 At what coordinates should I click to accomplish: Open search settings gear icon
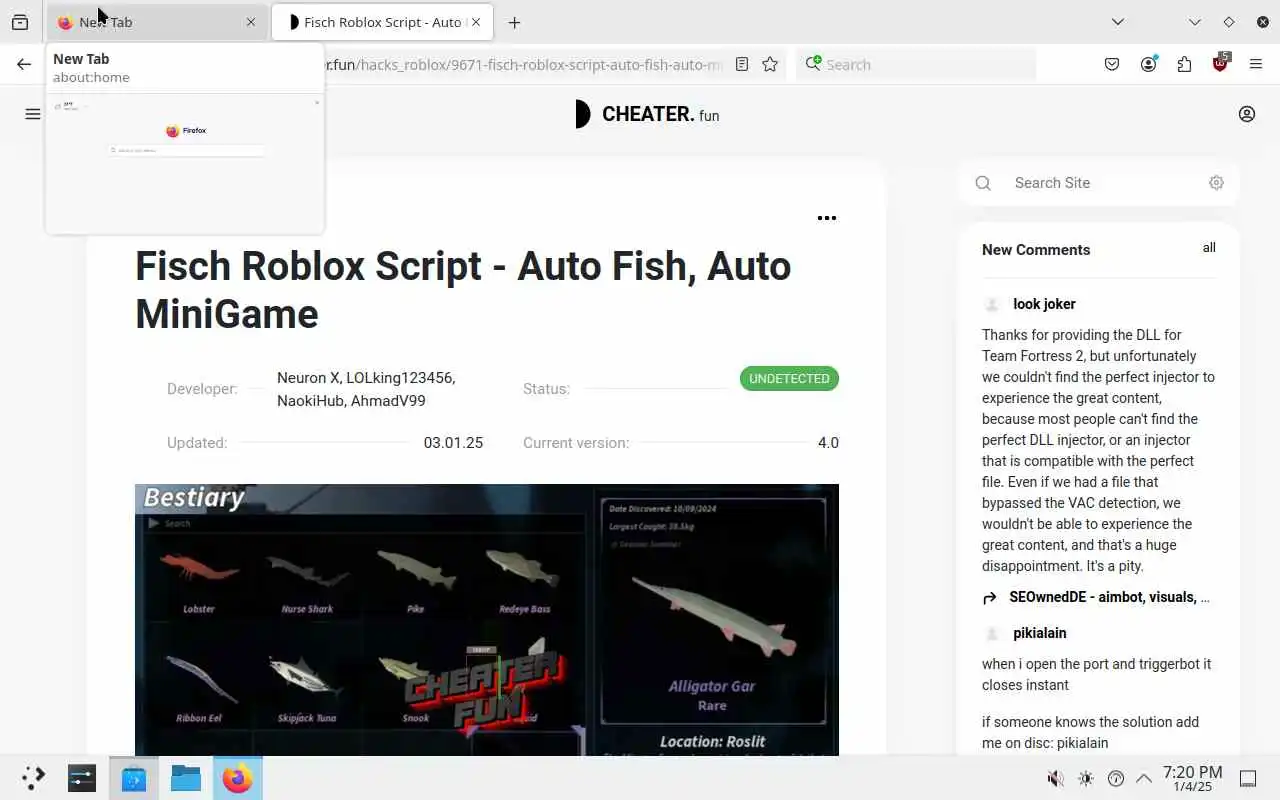click(x=1216, y=183)
